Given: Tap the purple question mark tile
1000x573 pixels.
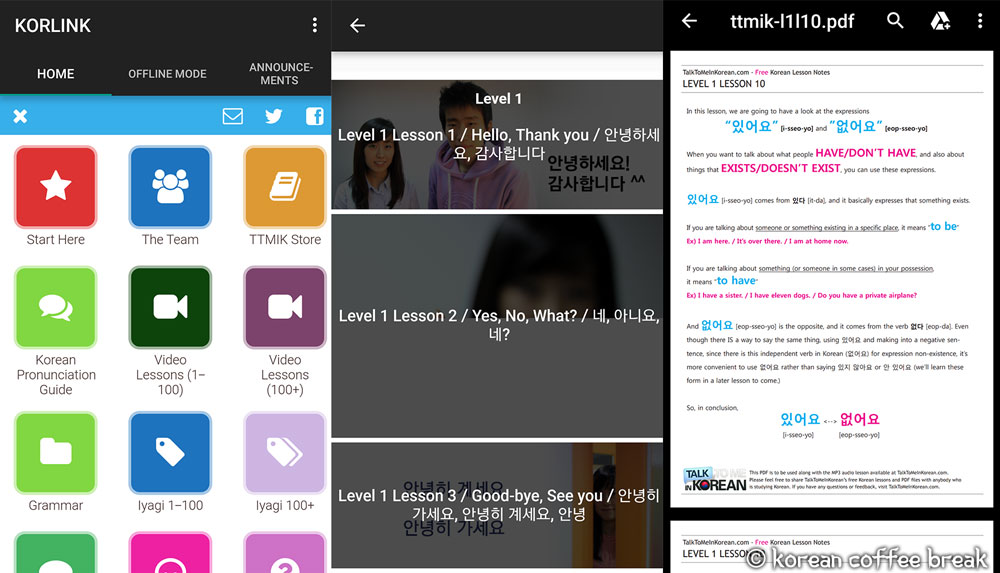Looking at the screenshot, I should coord(285,553).
